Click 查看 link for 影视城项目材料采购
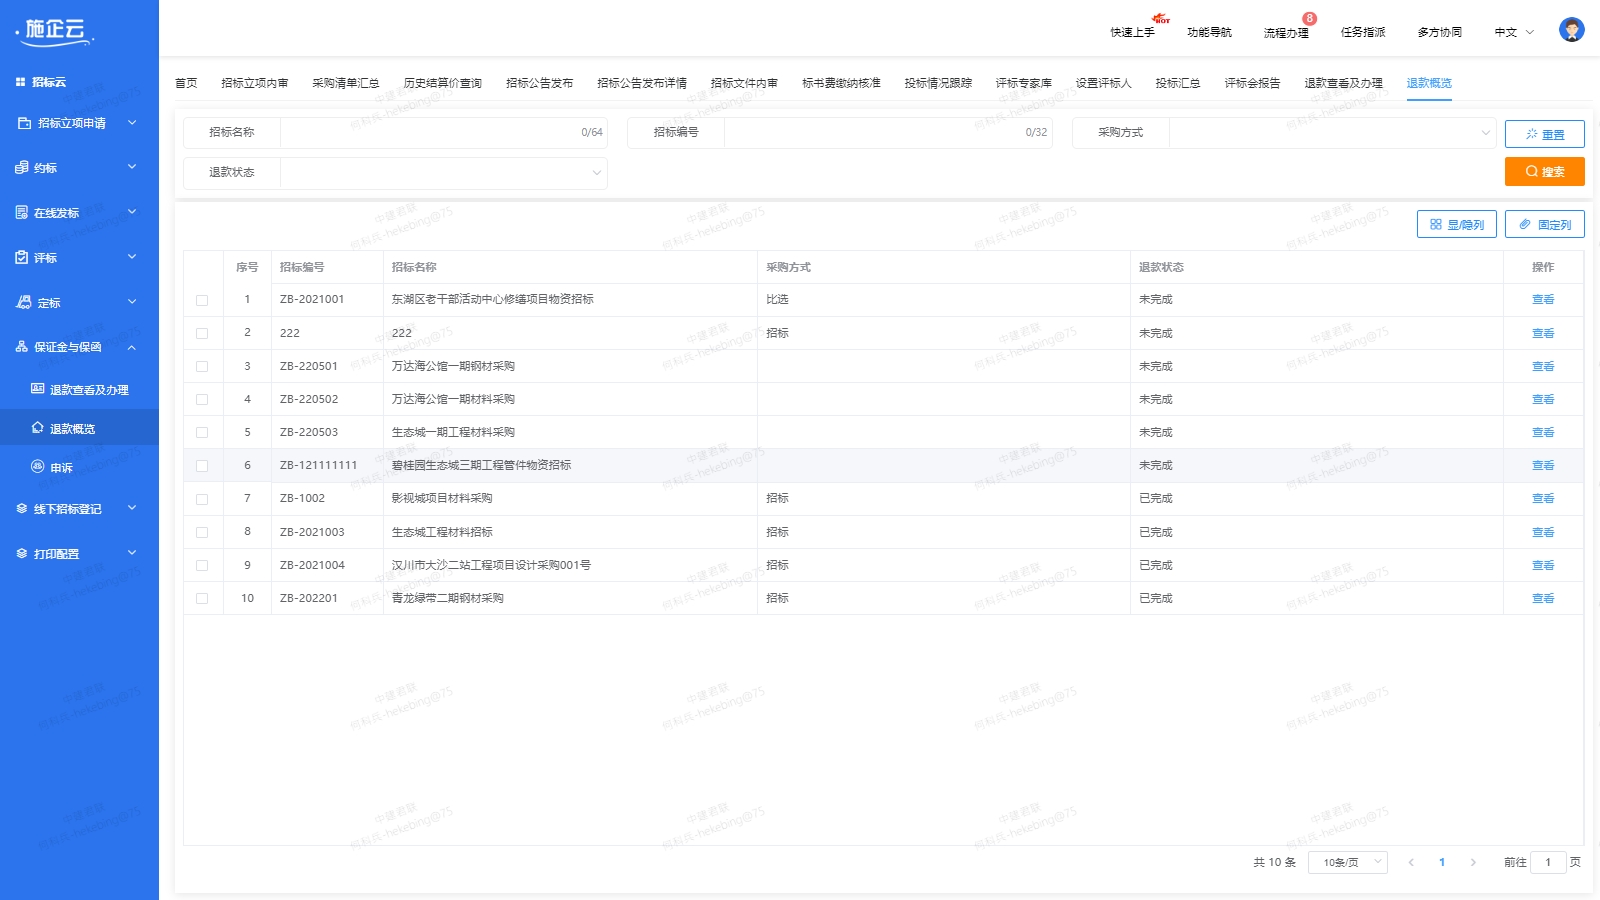 (x=1542, y=499)
